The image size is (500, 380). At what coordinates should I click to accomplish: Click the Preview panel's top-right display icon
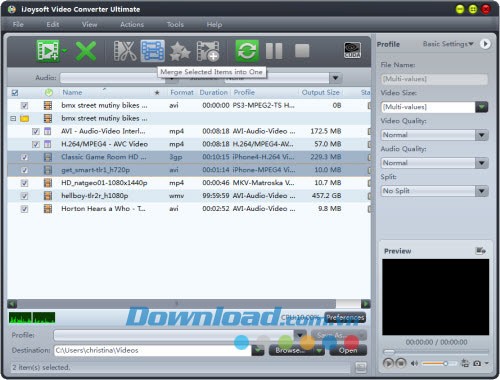(480, 251)
